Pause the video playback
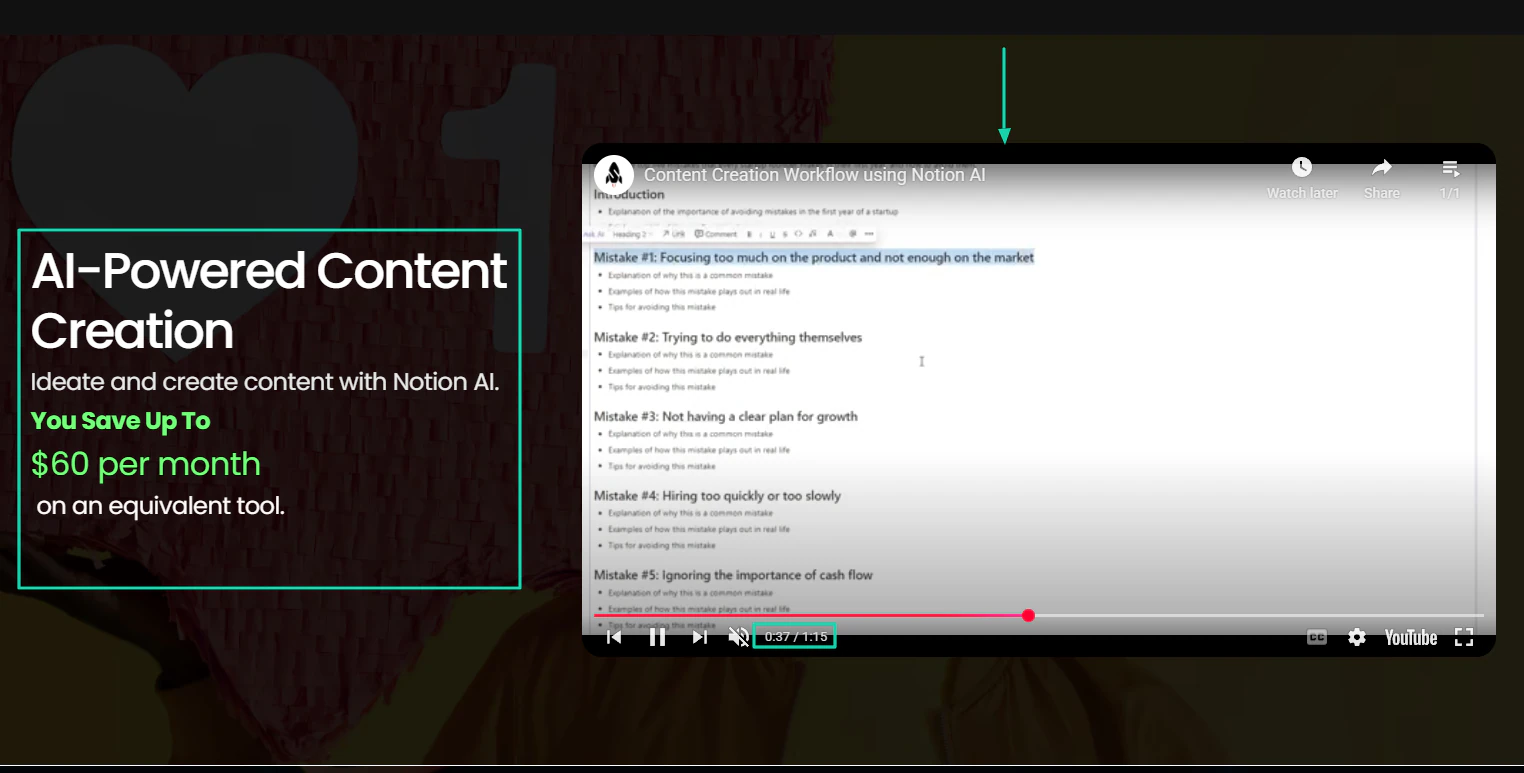 coord(657,637)
